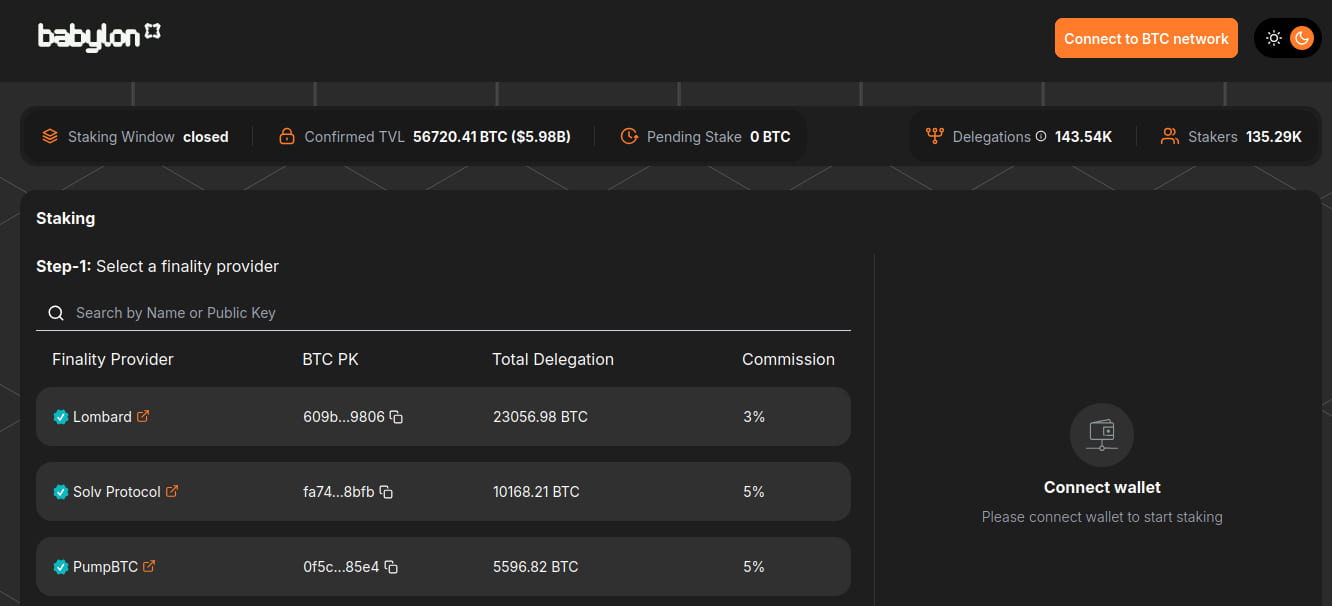This screenshot has height=606, width=1332.
Task: Open Solv Protocol's external link
Action: tap(173, 492)
